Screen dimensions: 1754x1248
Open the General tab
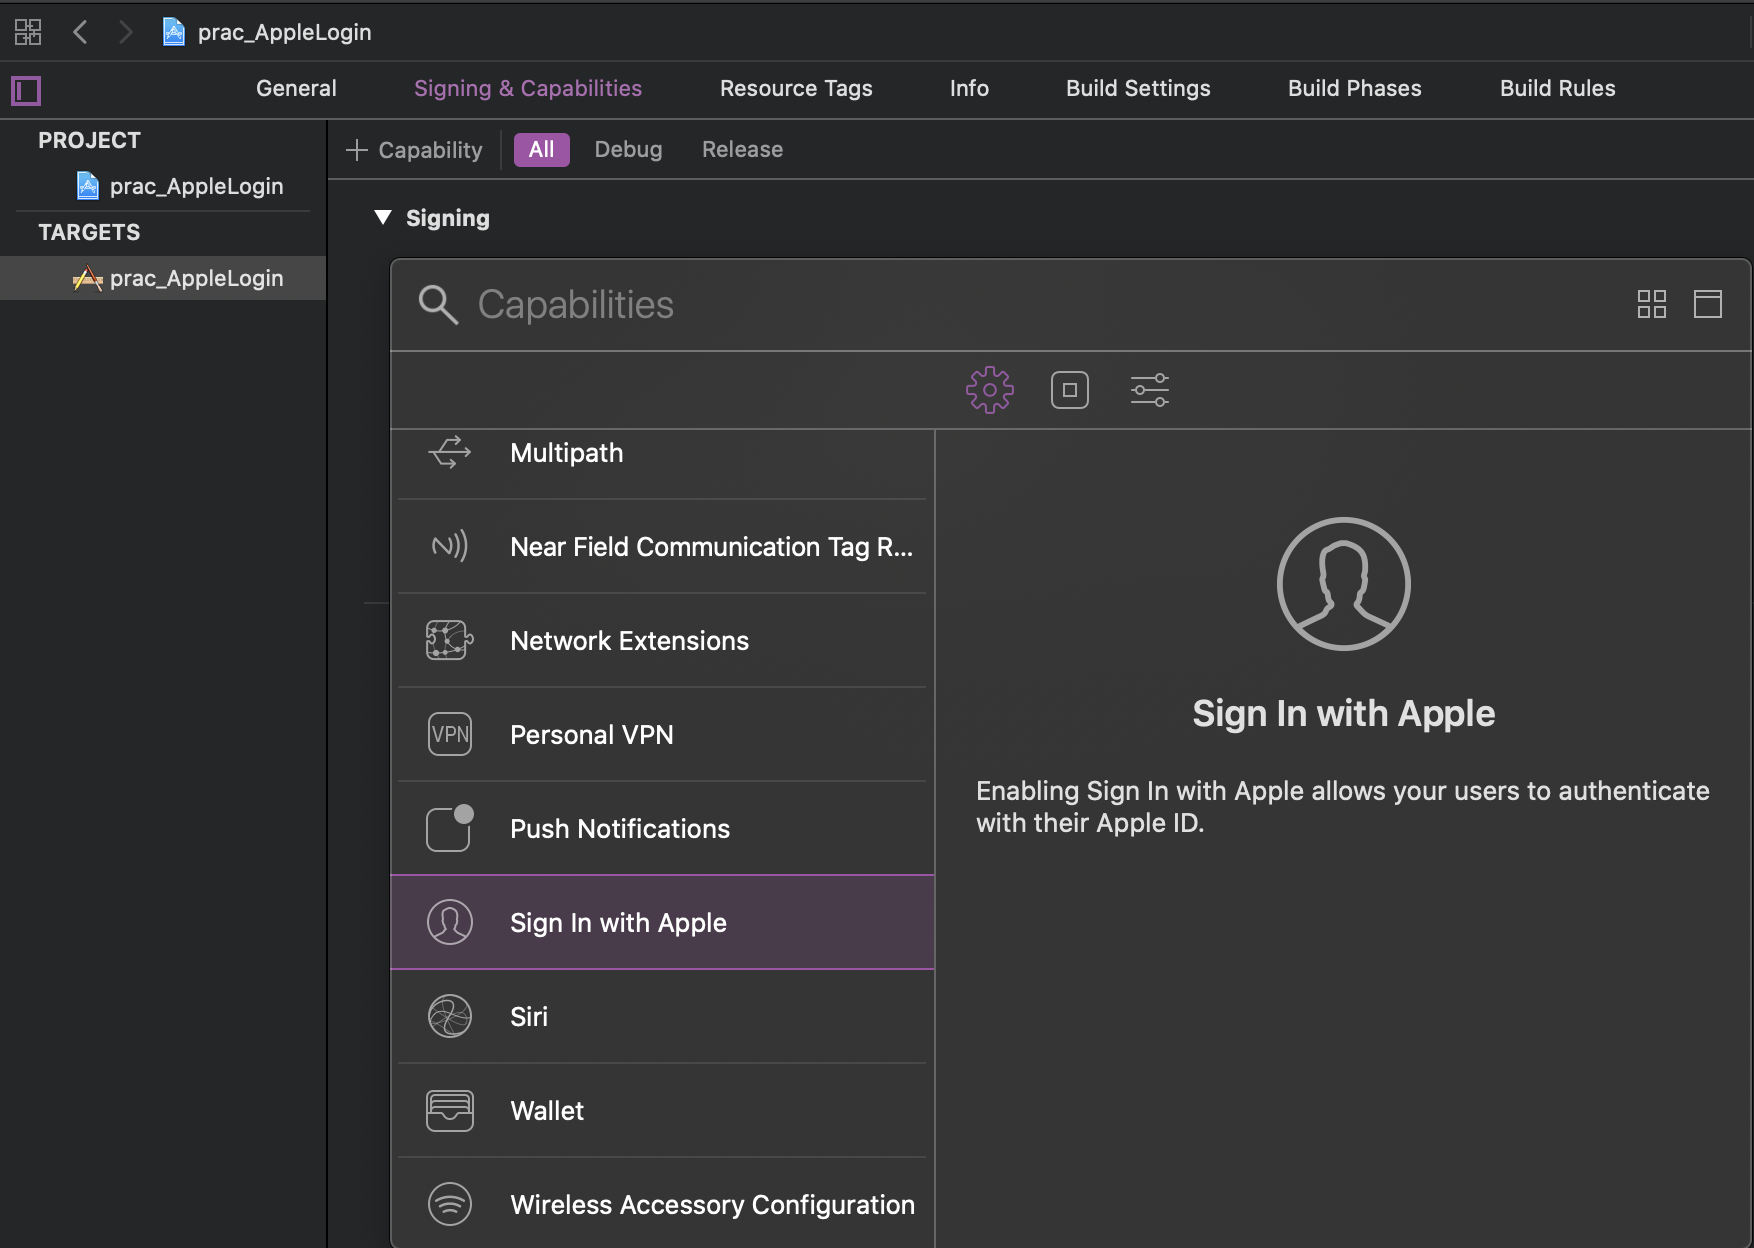click(x=296, y=88)
